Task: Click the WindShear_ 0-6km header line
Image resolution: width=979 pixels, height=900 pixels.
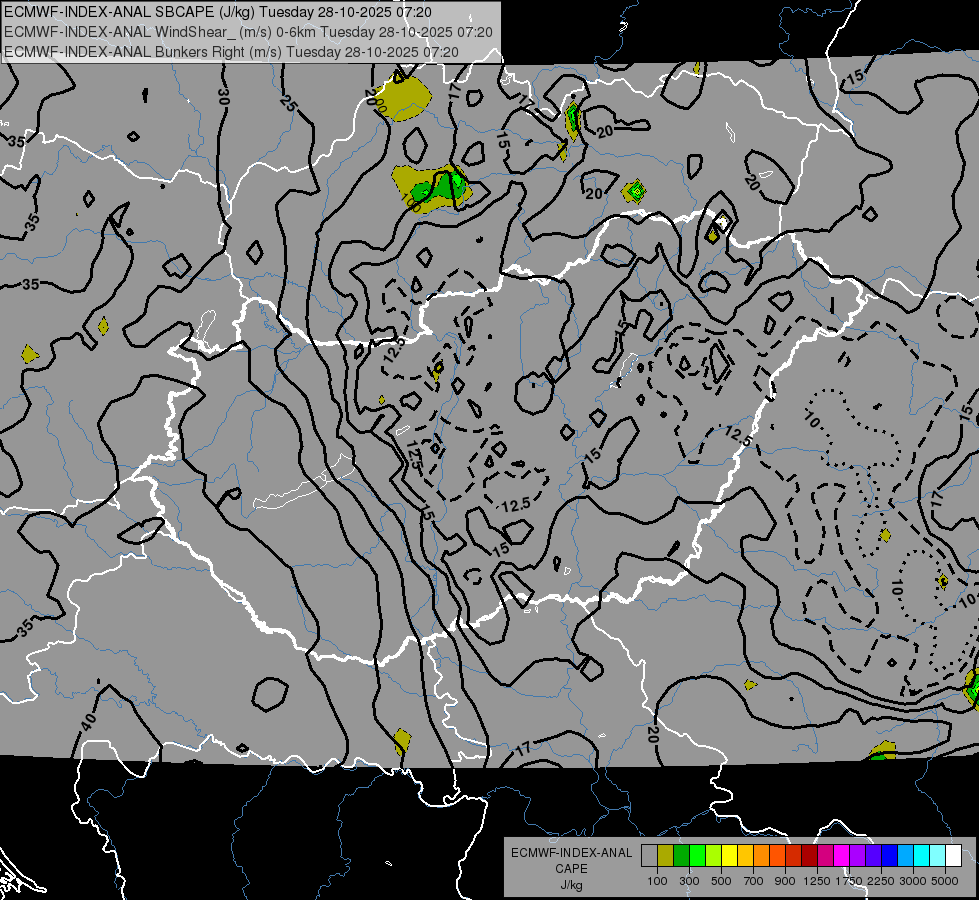Action: pyautogui.click(x=248, y=32)
